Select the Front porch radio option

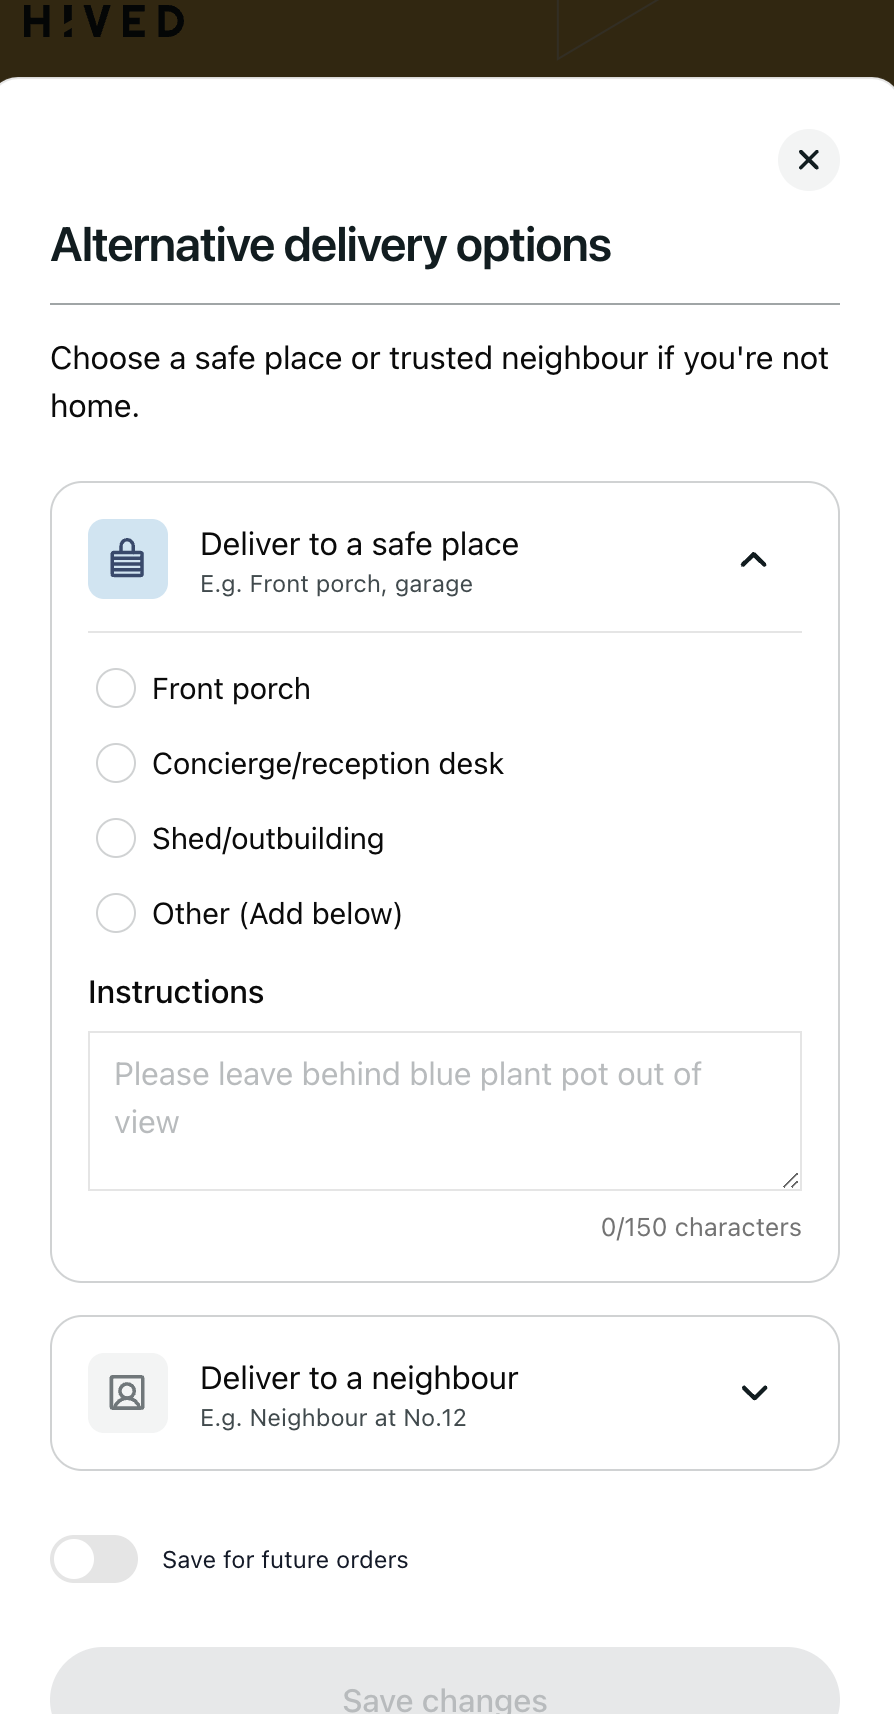point(116,689)
